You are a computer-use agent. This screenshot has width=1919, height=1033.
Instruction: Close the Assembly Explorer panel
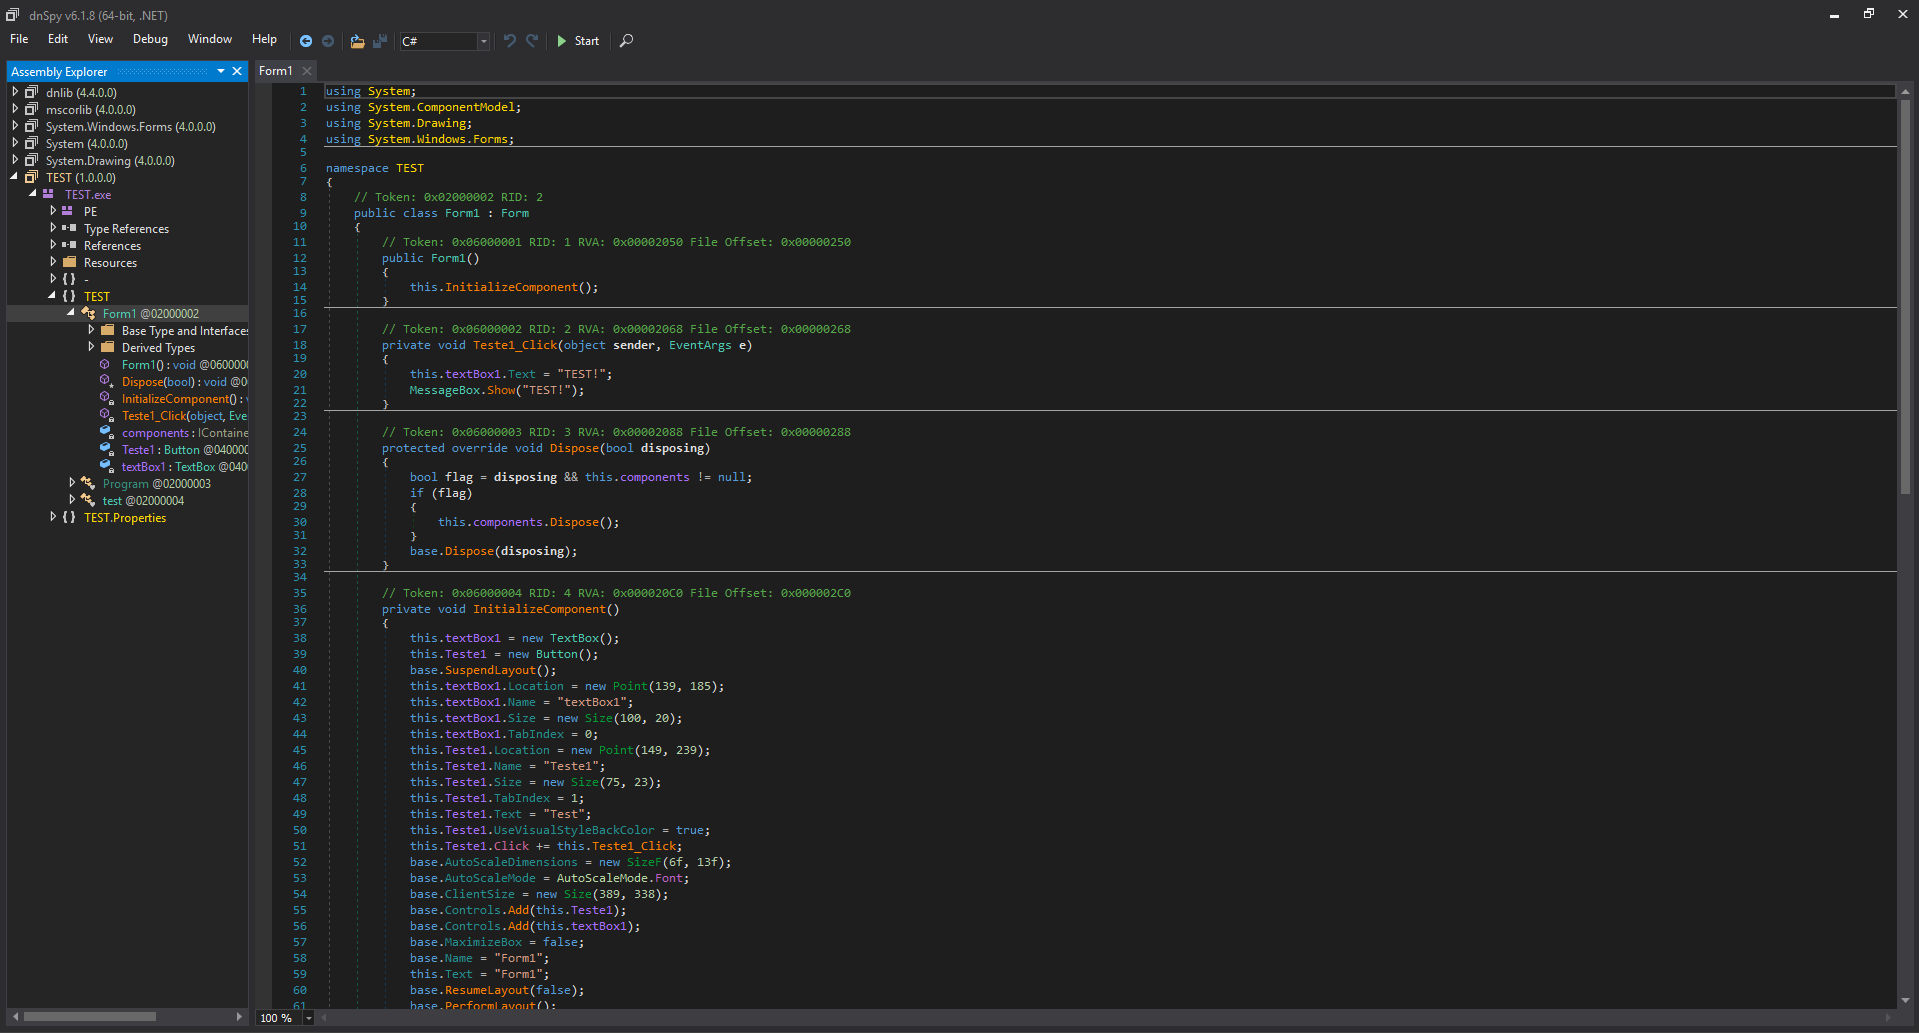pos(237,71)
